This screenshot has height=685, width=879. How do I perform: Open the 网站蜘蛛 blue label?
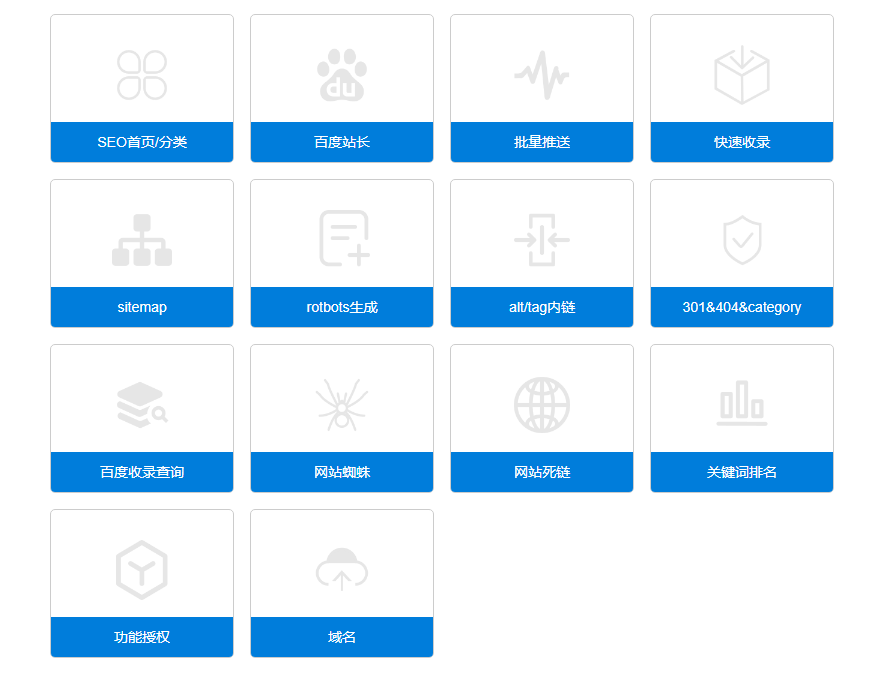coord(342,472)
